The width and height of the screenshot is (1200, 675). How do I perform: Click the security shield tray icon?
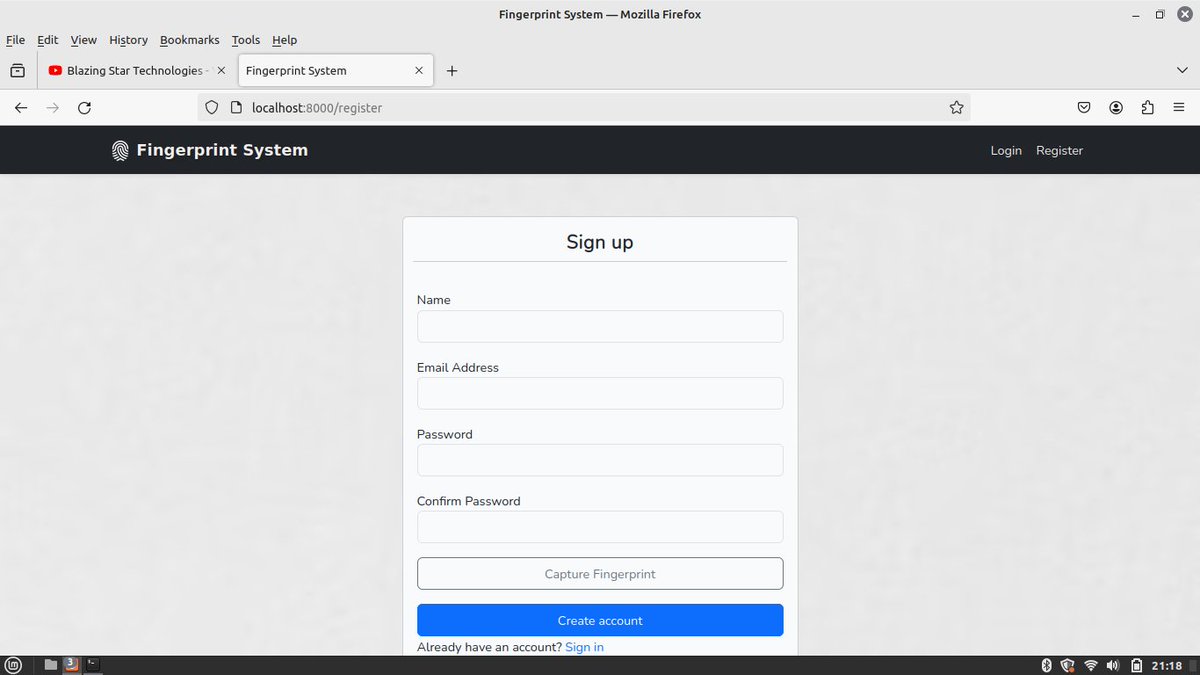click(1068, 665)
